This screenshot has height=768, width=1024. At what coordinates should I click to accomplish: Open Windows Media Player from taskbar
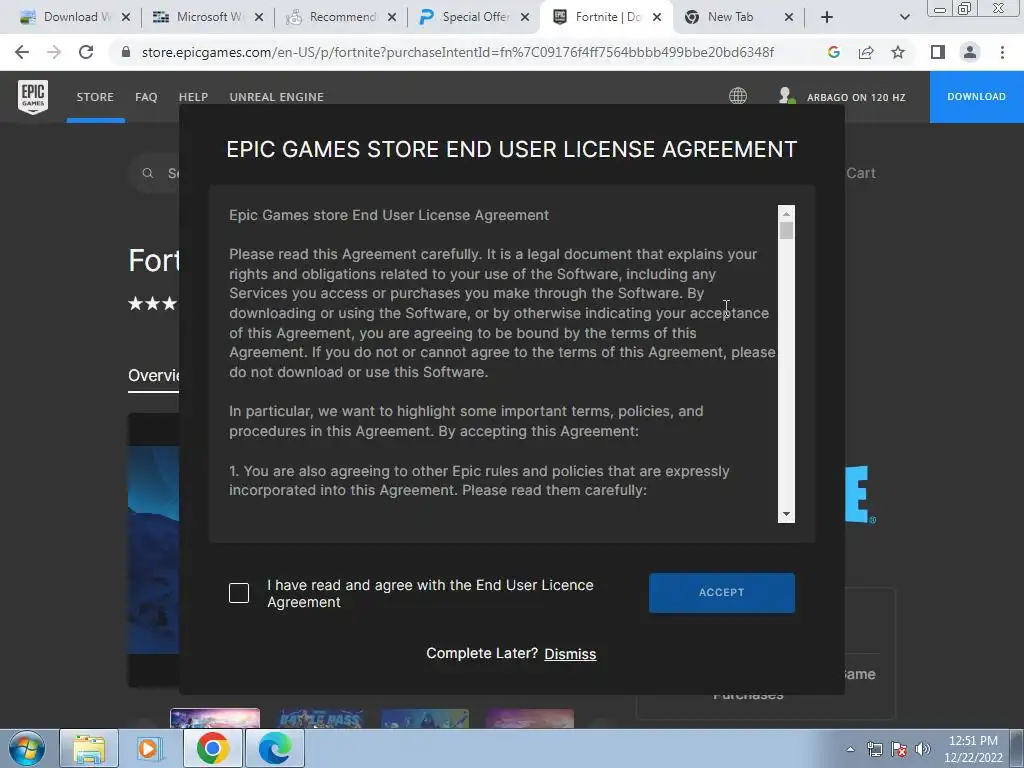tap(148, 748)
